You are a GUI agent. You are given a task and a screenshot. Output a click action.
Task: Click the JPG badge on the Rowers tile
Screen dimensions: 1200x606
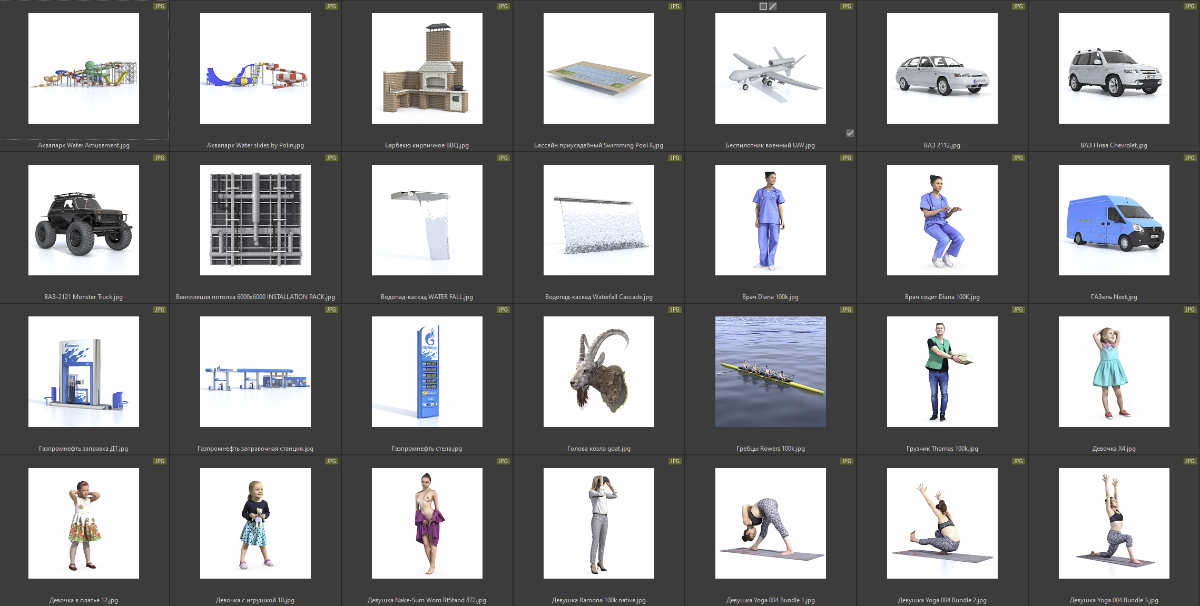pyautogui.click(x=846, y=310)
